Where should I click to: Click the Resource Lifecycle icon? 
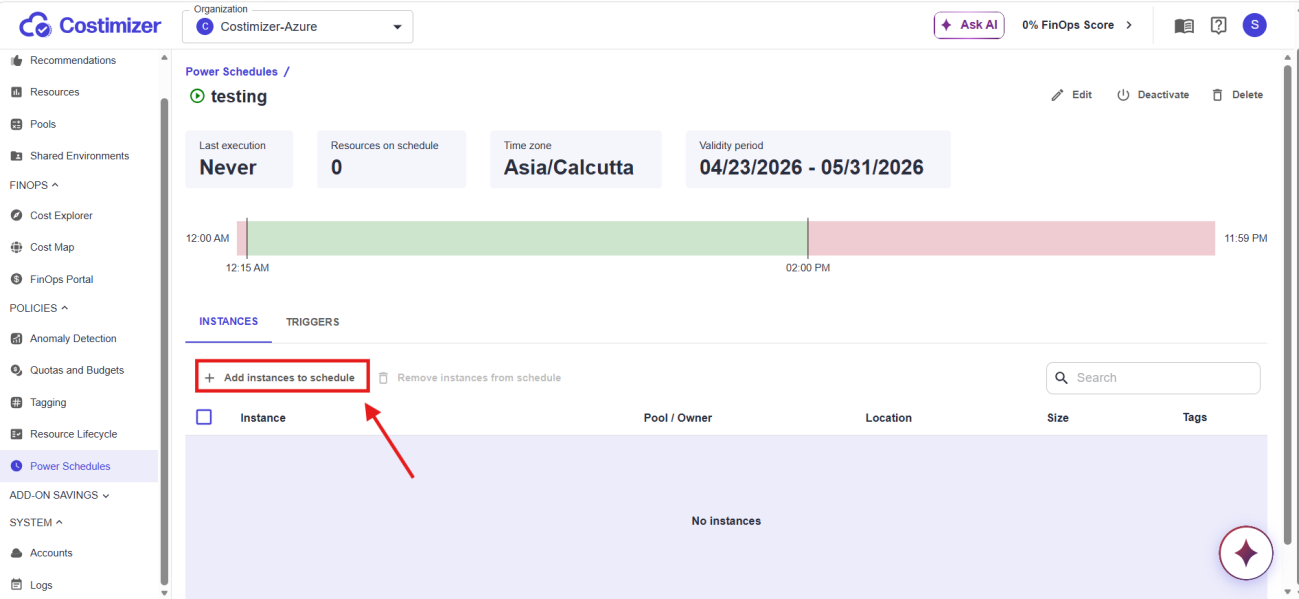(x=16, y=434)
